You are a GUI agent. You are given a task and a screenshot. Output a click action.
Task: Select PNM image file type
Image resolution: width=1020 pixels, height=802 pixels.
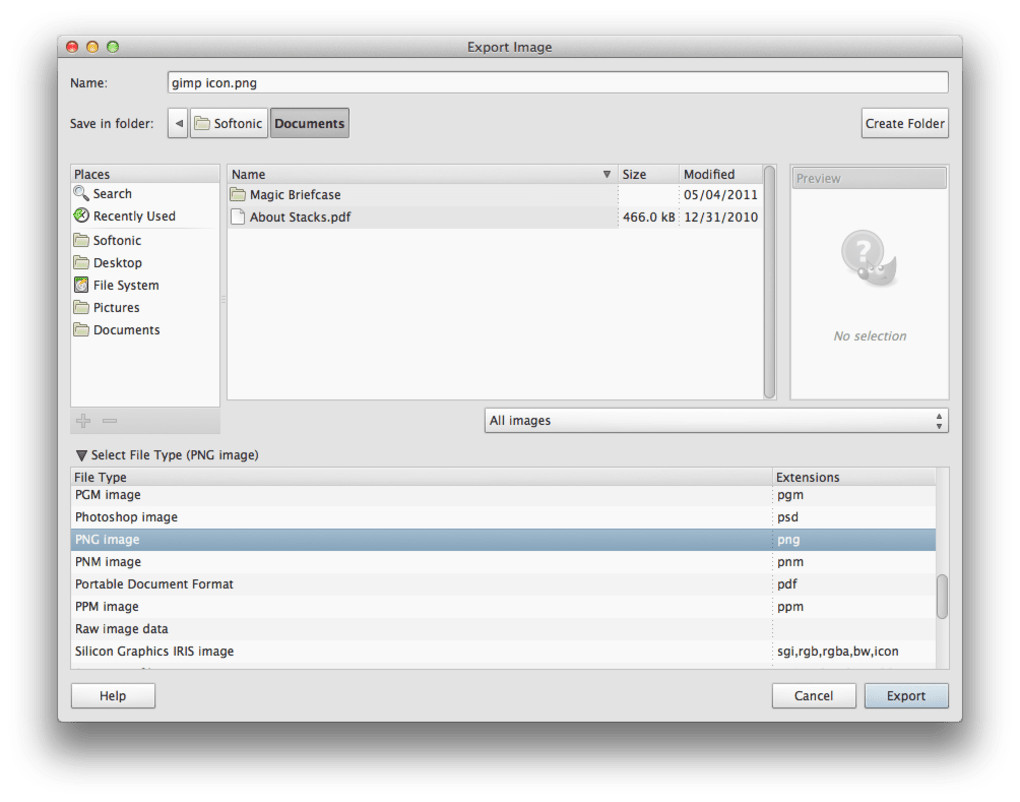click(503, 561)
